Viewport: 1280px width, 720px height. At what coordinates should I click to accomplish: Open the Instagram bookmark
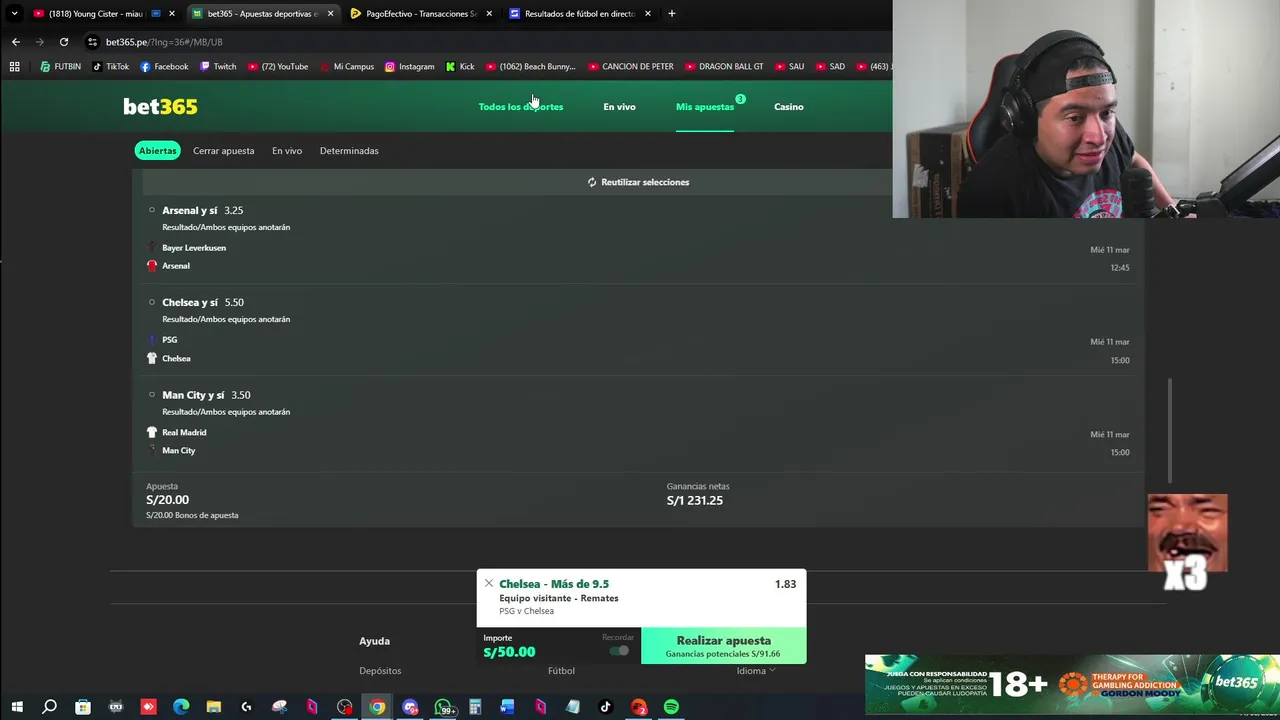pyautogui.click(x=409, y=67)
